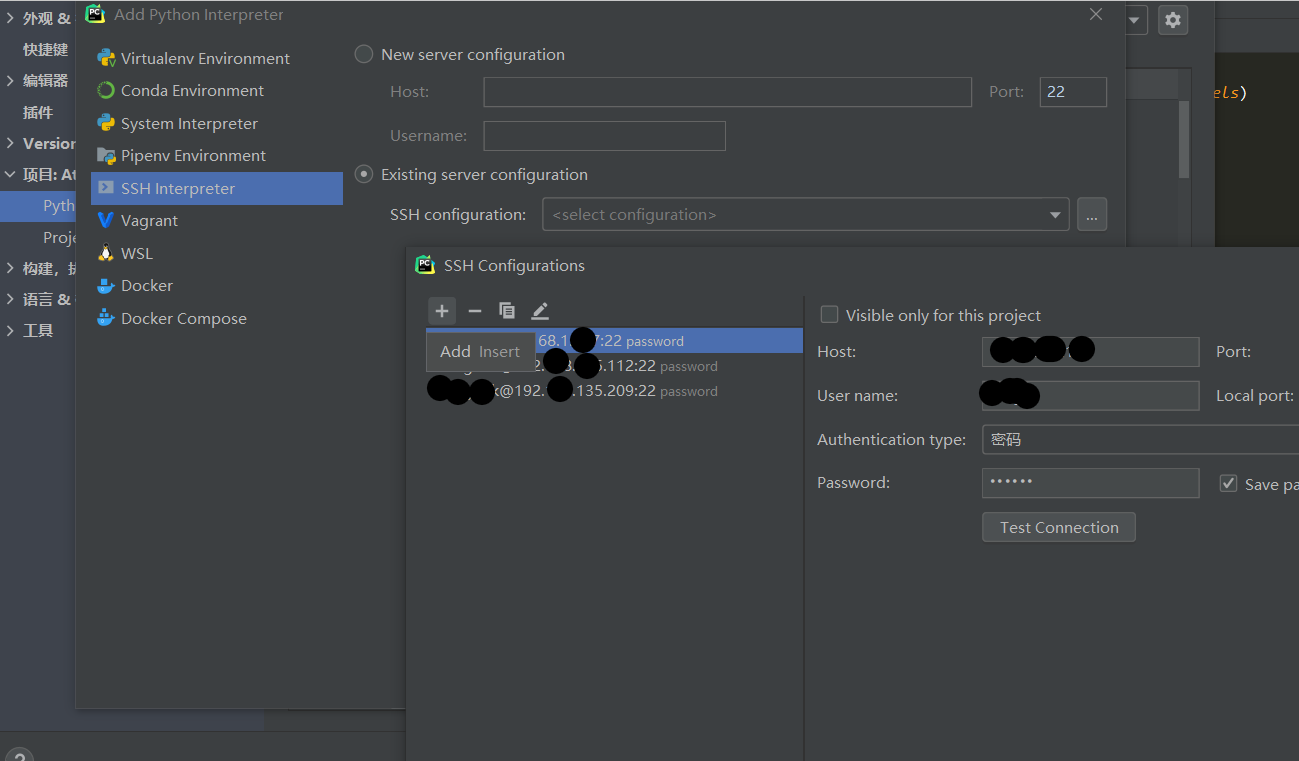Open 插件 settings page
Image resolution: width=1299 pixels, height=761 pixels.
coord(38,112)
